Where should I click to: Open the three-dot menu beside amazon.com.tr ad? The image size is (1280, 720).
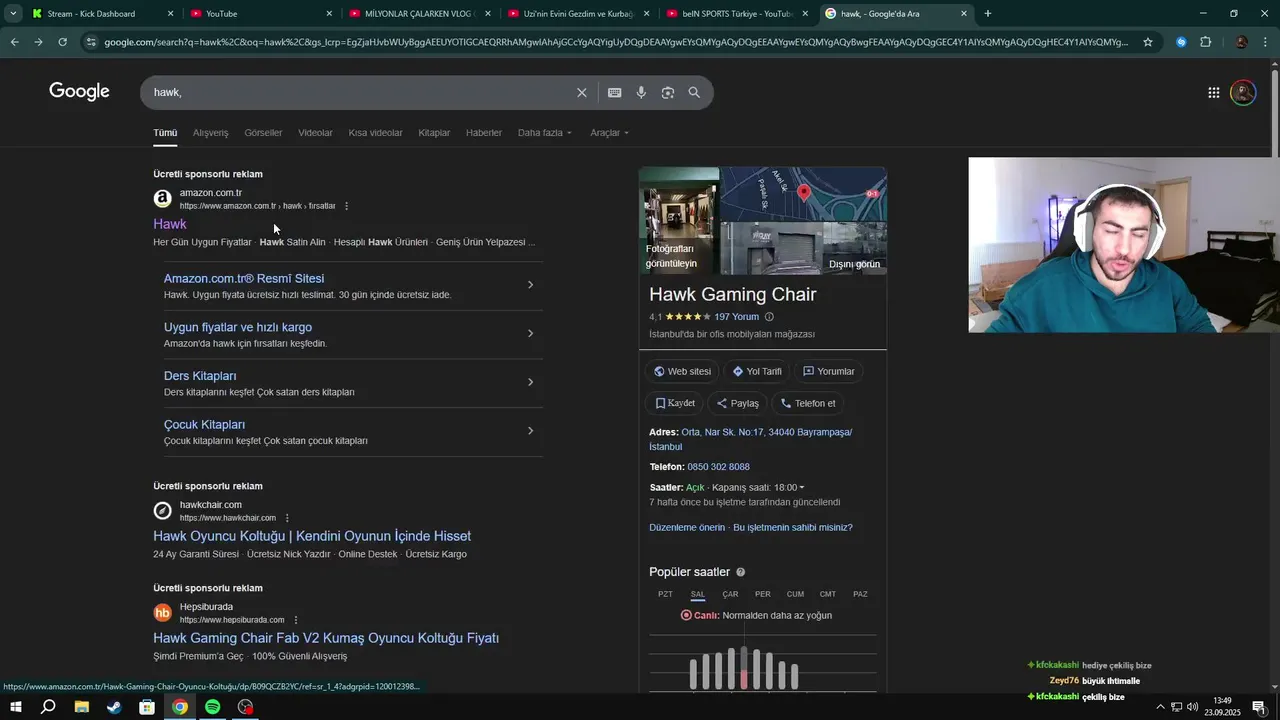click(347, 206)
